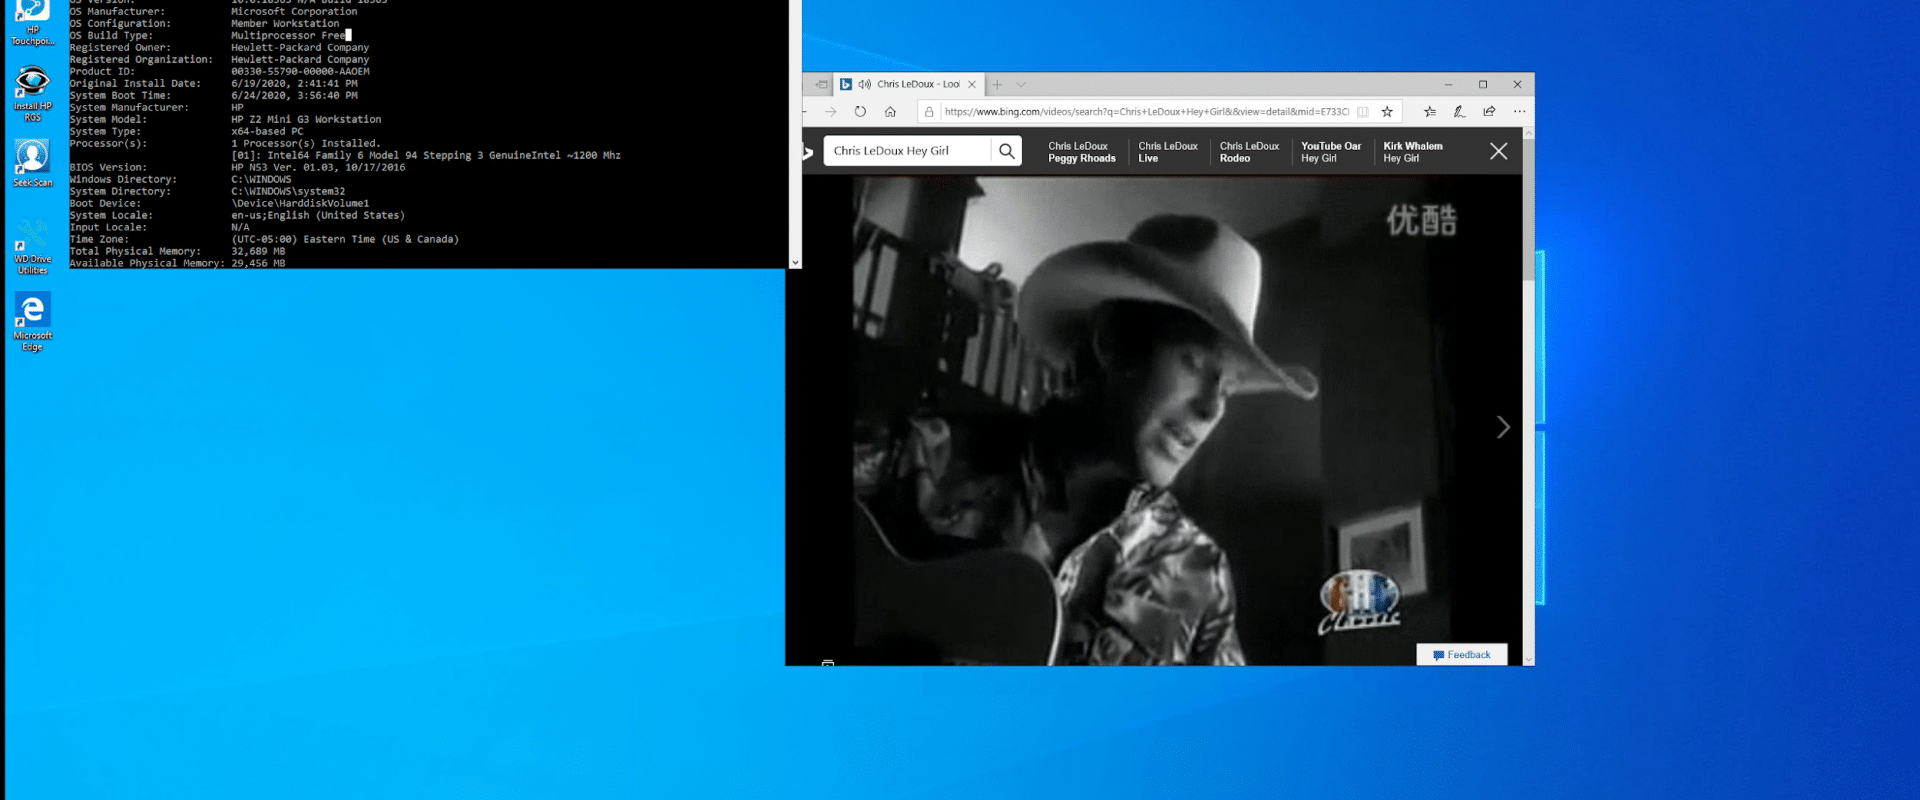The image size is (1920, 800).
Task: Open the YouTube Oar Hey Girl suggestion
Action: [1331, 152]
